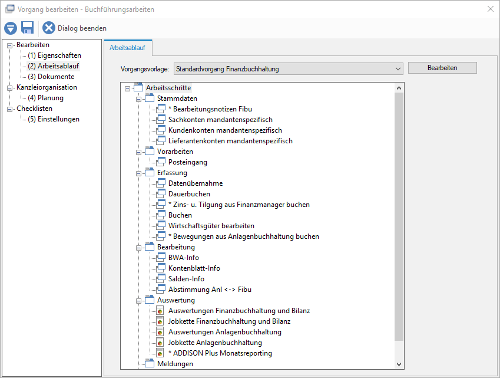
Task: Collapse the Vorarbeiten folder
Action: [x=139, y=152]
